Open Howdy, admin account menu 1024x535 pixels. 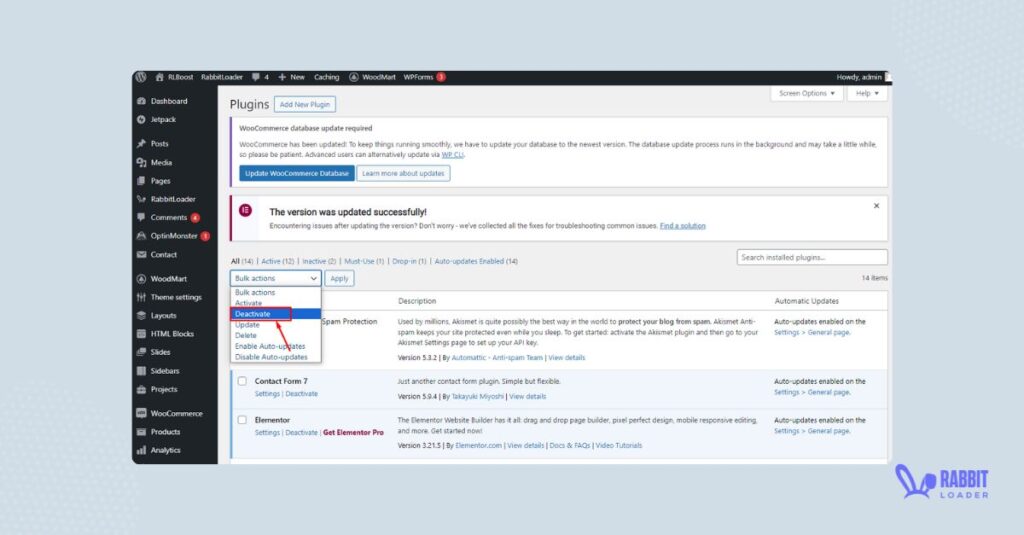coord(863,77)
